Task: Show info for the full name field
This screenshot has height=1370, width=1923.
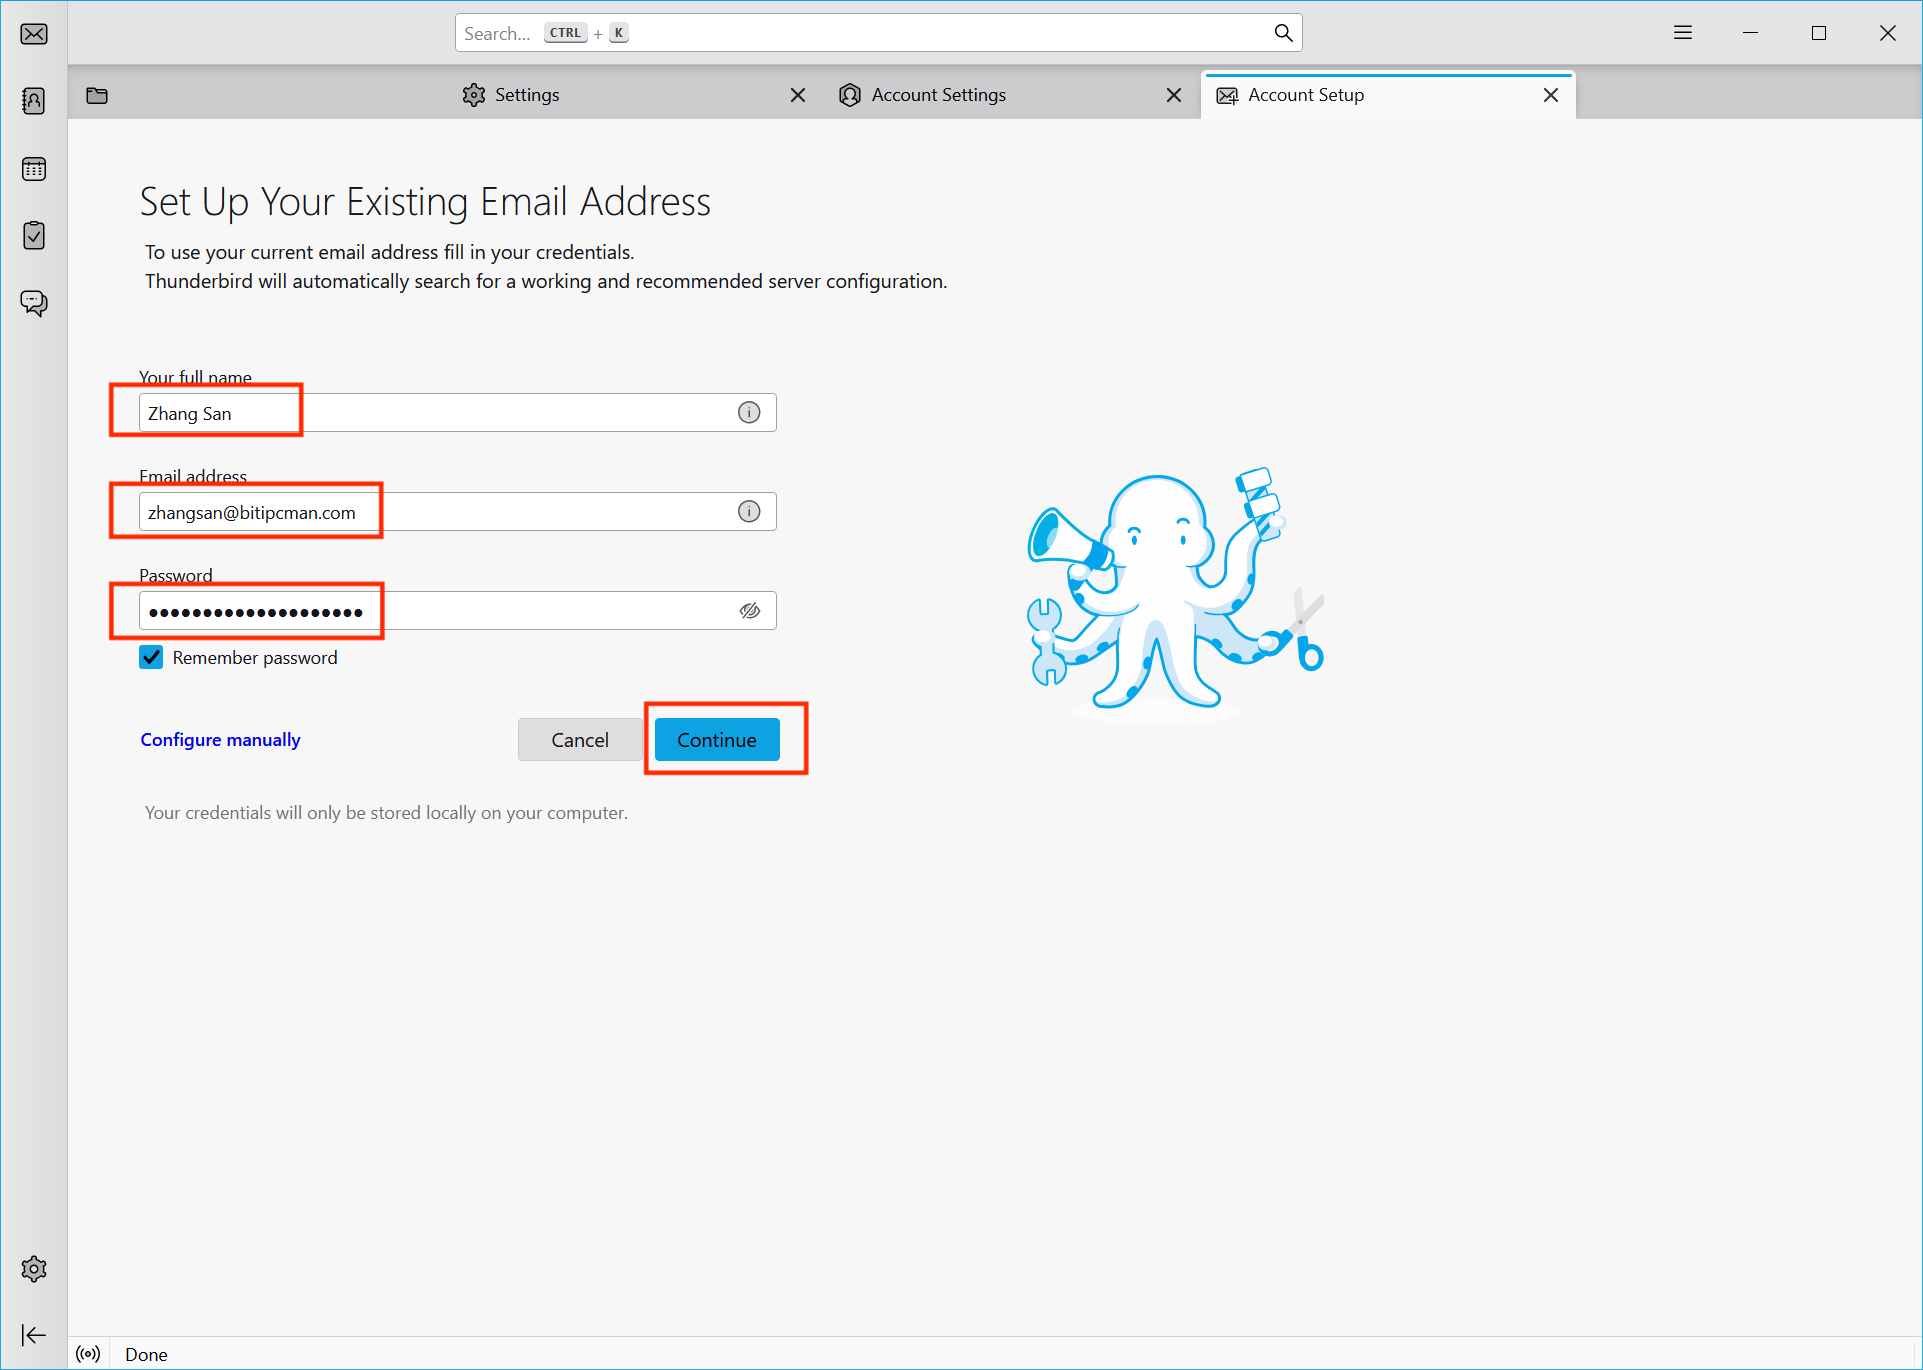Action: [x=749, y=412]
